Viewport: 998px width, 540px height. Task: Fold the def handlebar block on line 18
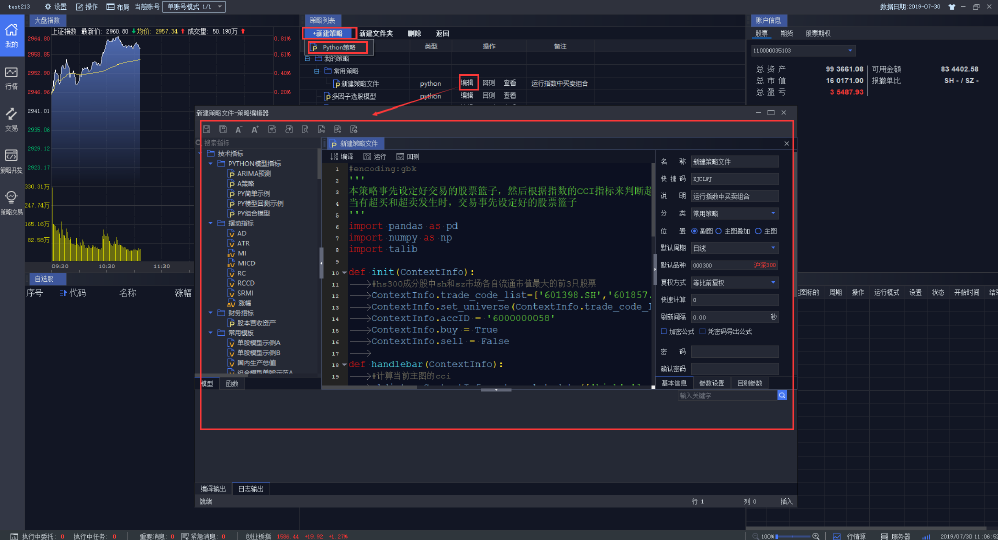(344, 365)
